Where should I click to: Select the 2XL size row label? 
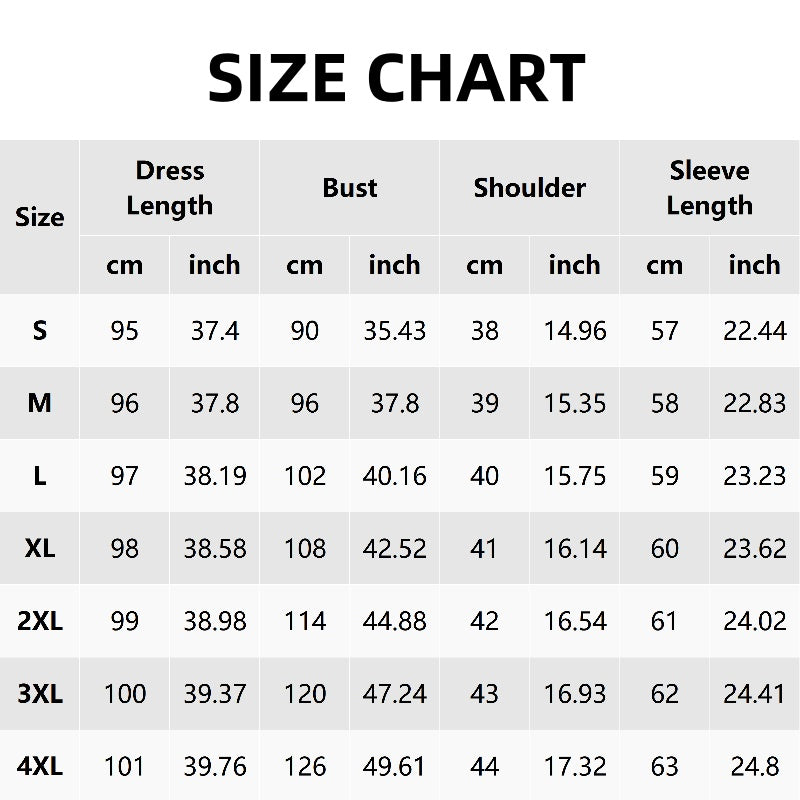click(40, 621)
